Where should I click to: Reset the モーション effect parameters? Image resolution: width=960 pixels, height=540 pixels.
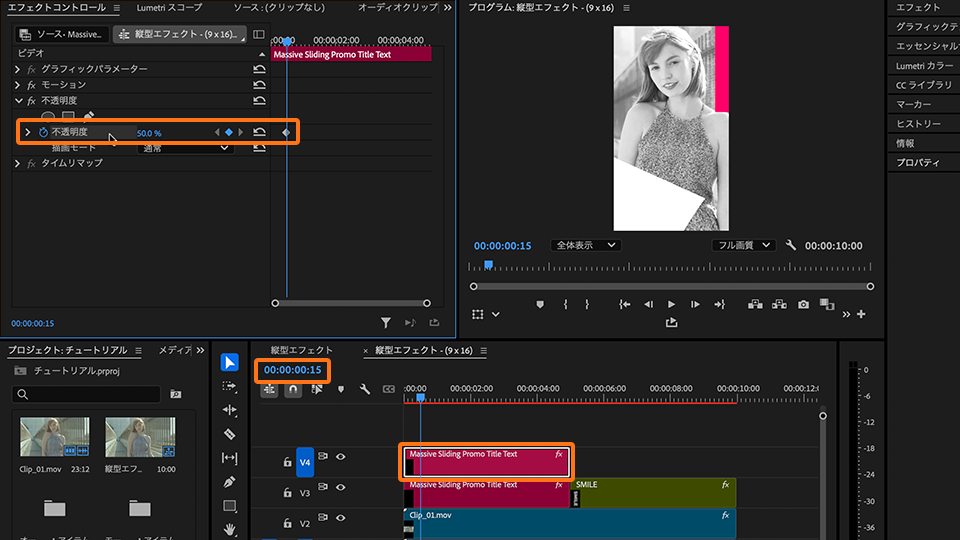point(259,85)
